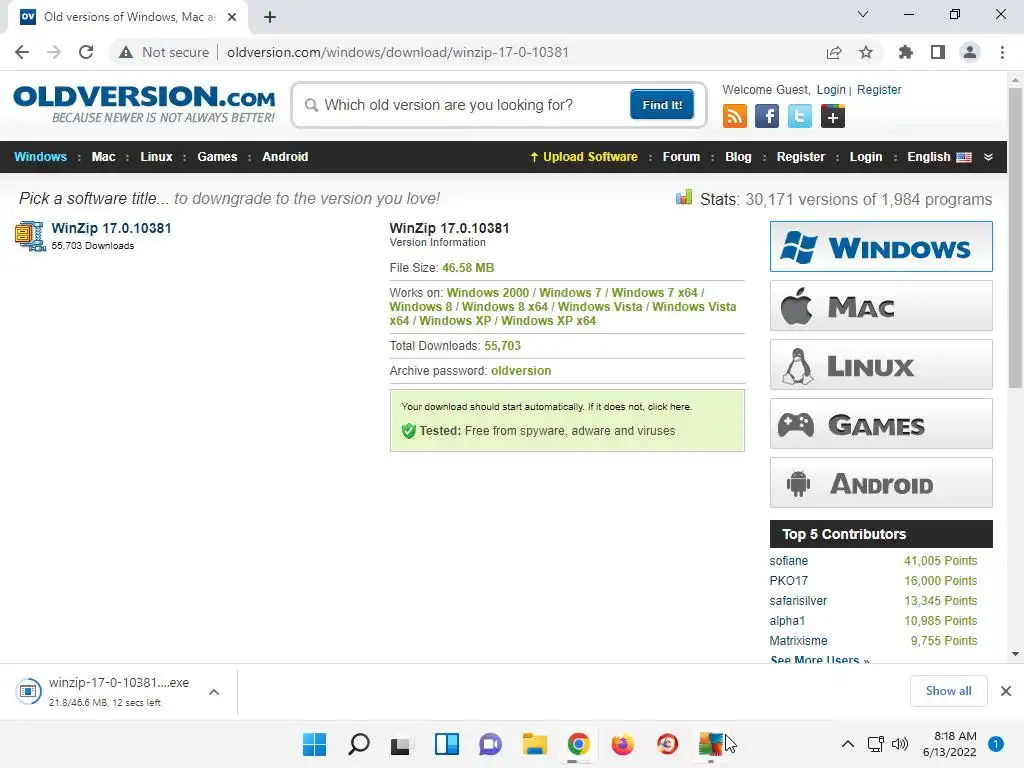Open Linux category sidebar banner
Viewport: 1024px width, 768px height.
[881, 364]
